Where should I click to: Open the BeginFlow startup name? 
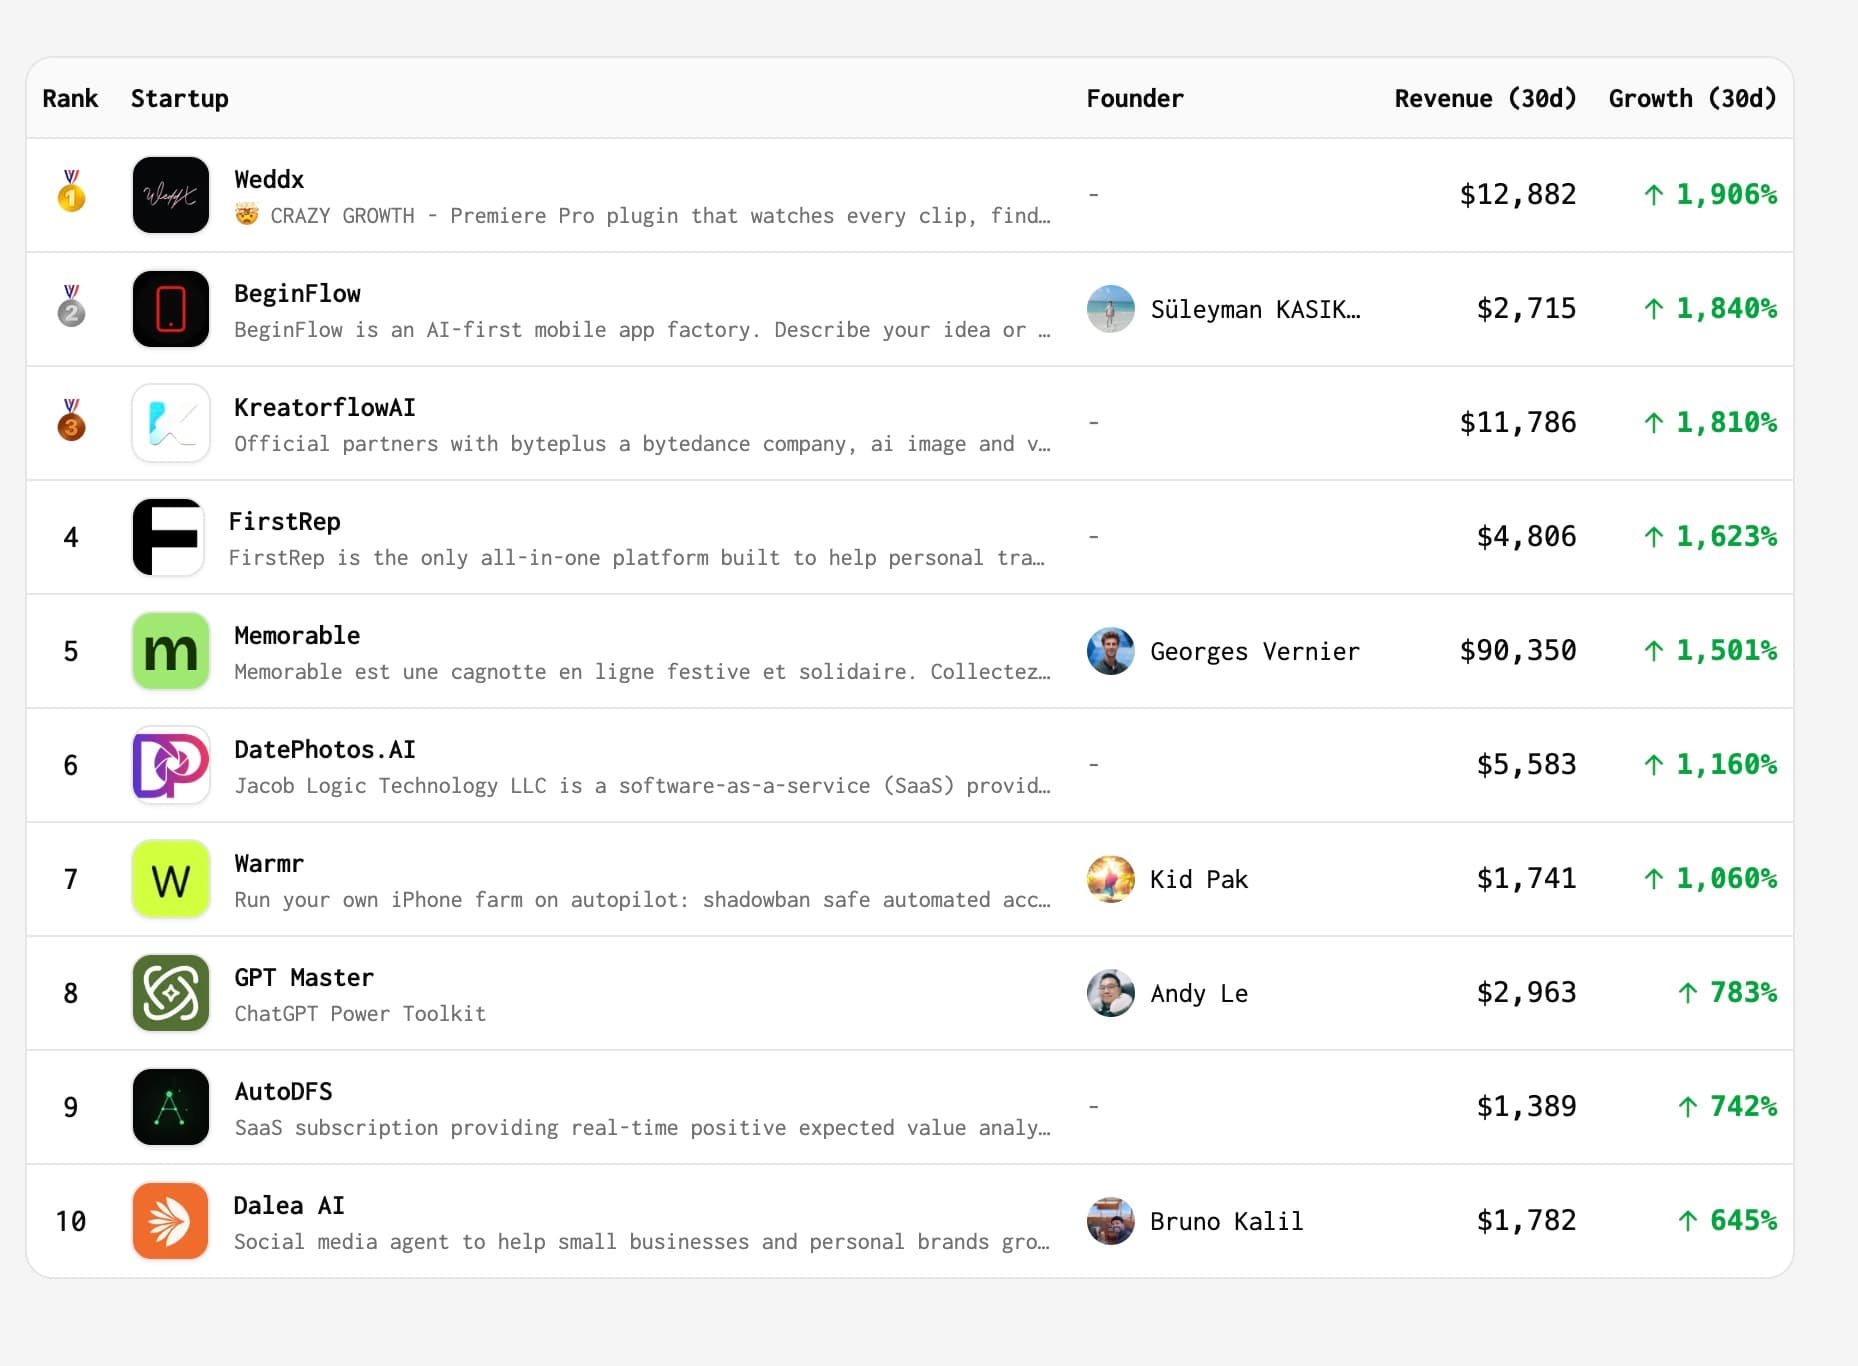tap(297, 293)
